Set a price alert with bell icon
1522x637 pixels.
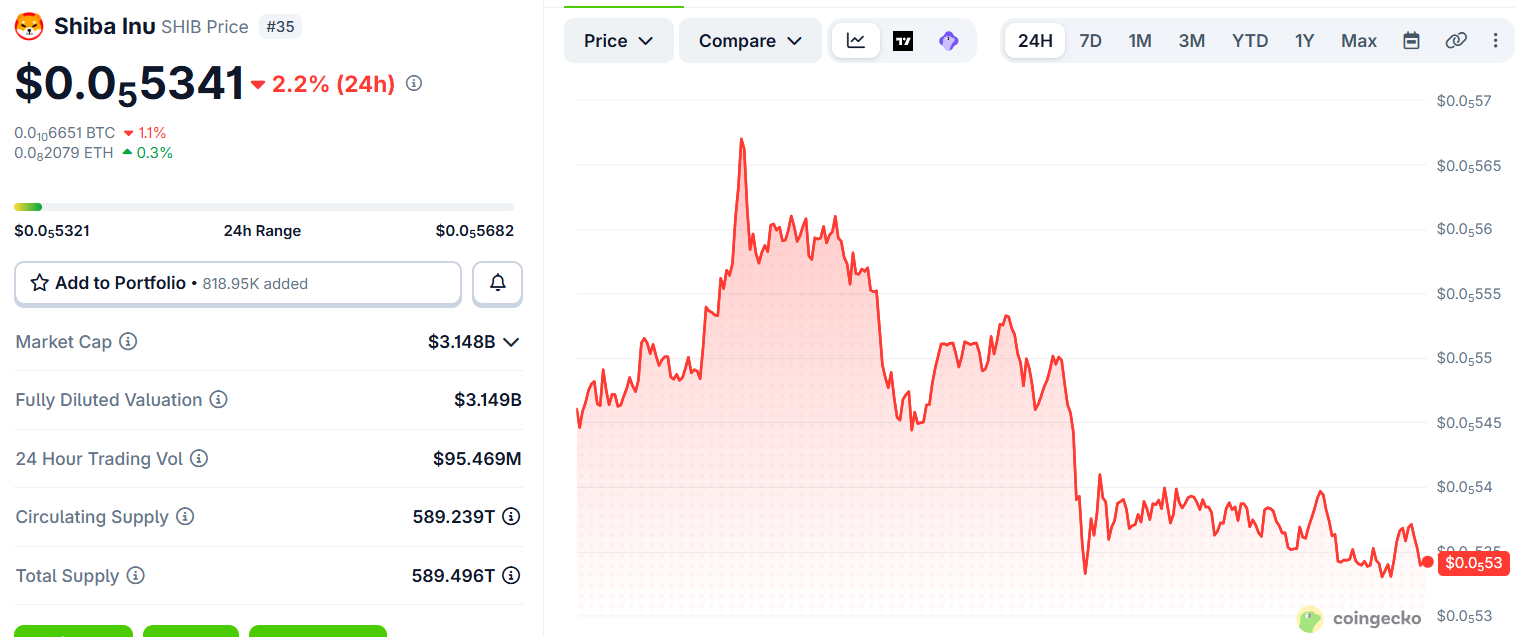(x=497, y=283)
